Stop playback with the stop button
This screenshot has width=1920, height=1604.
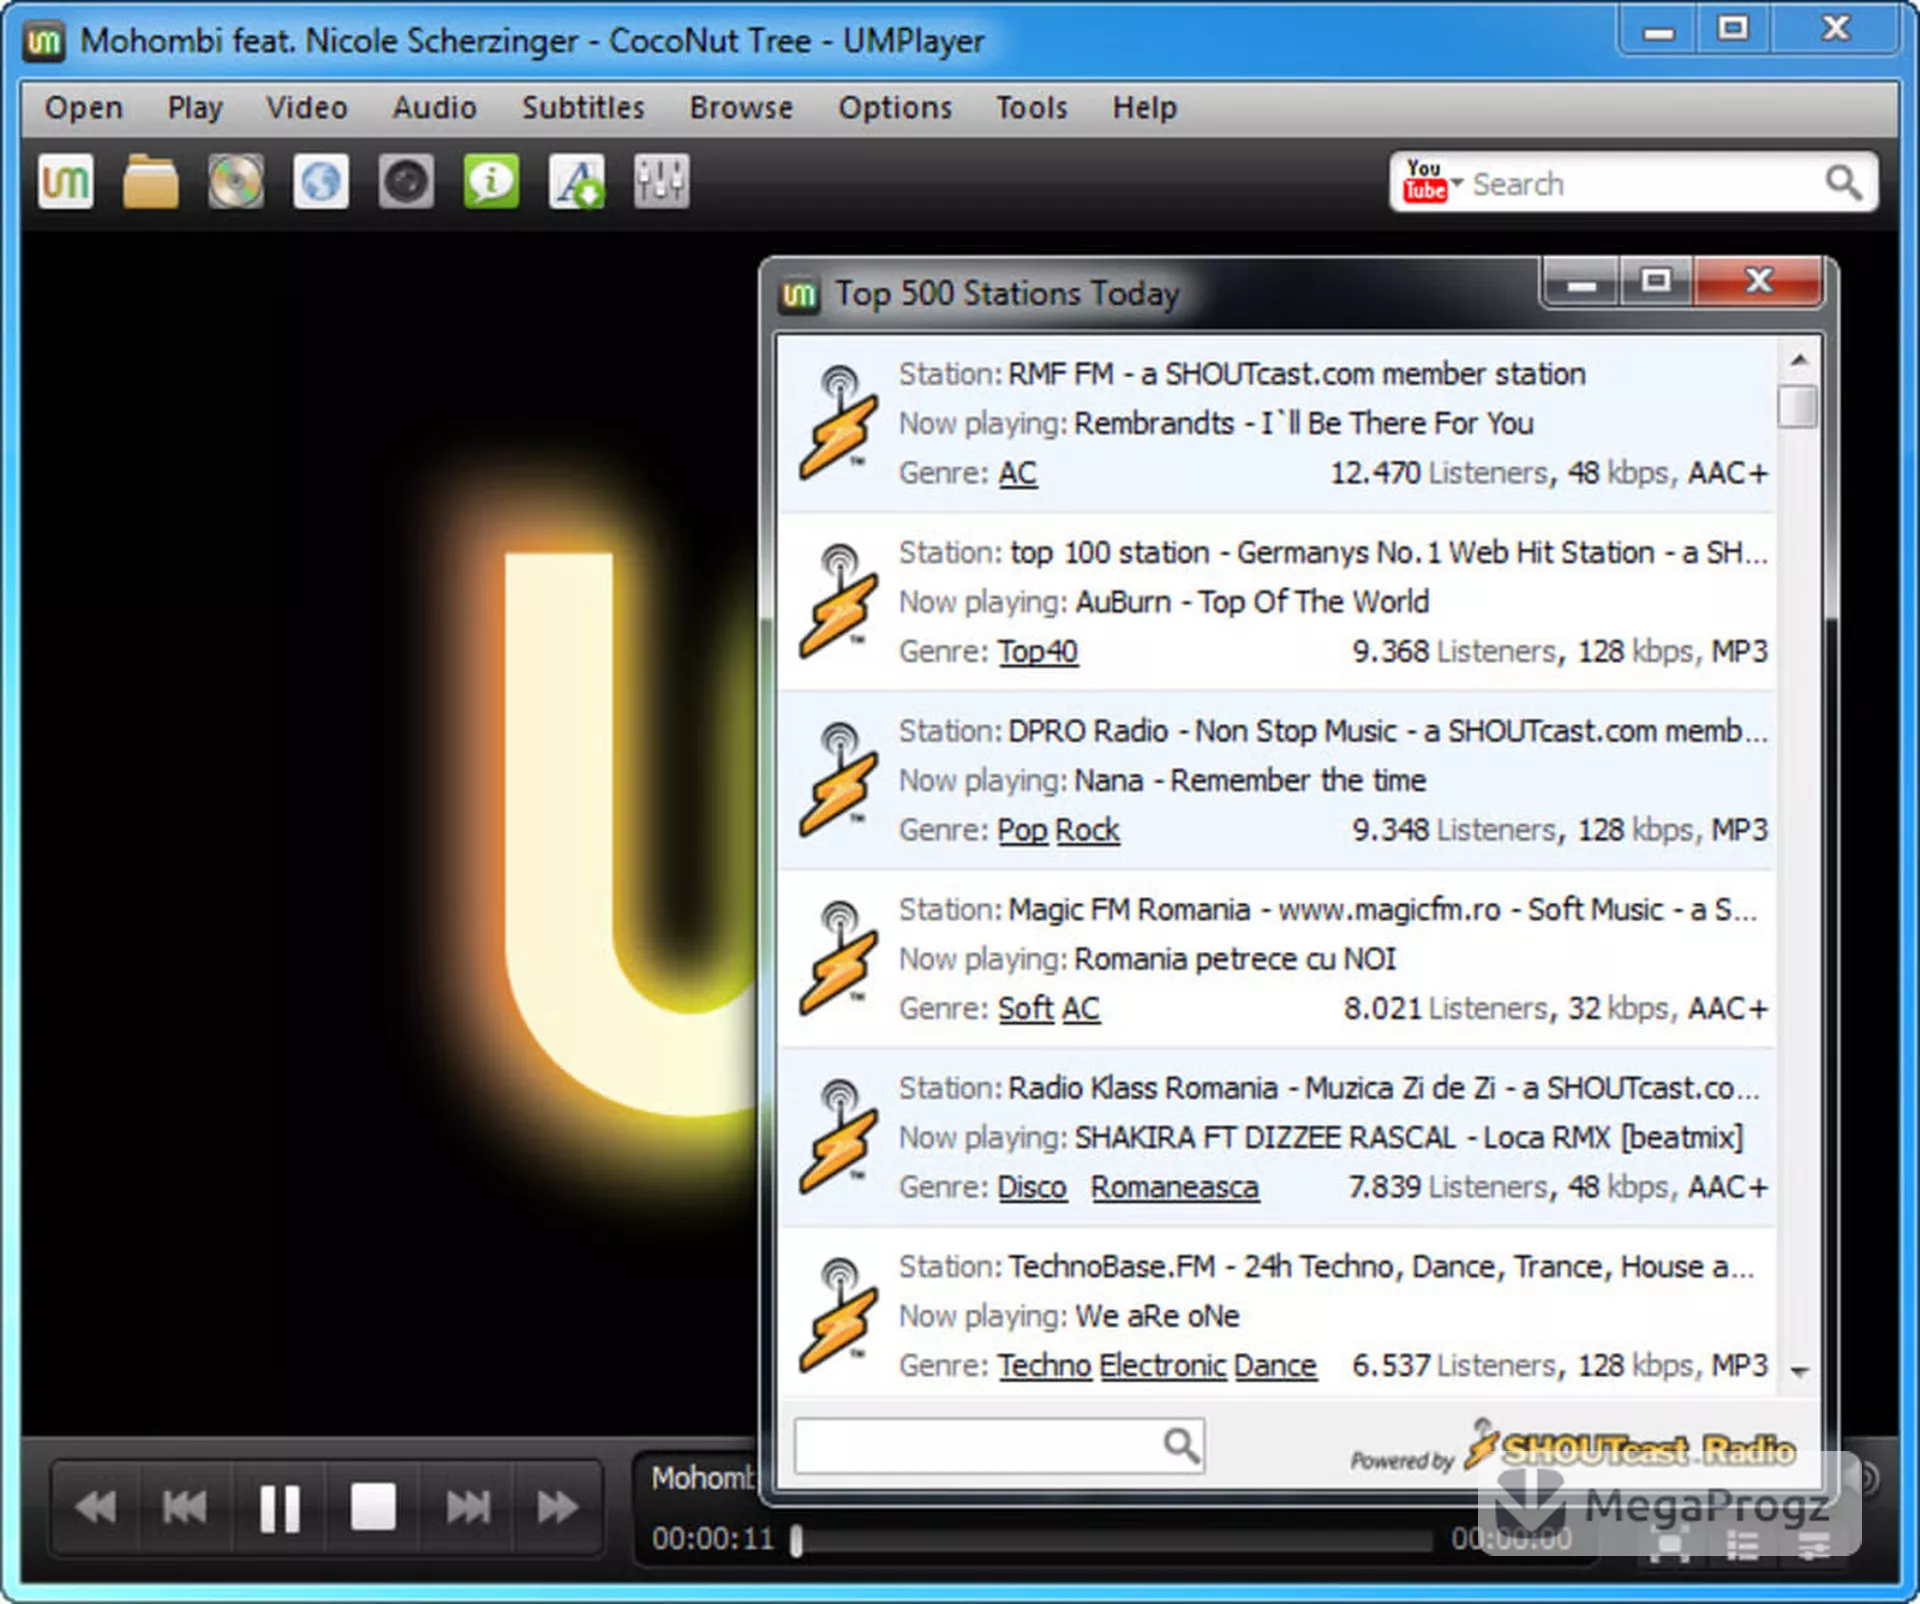coord(373,1507)
